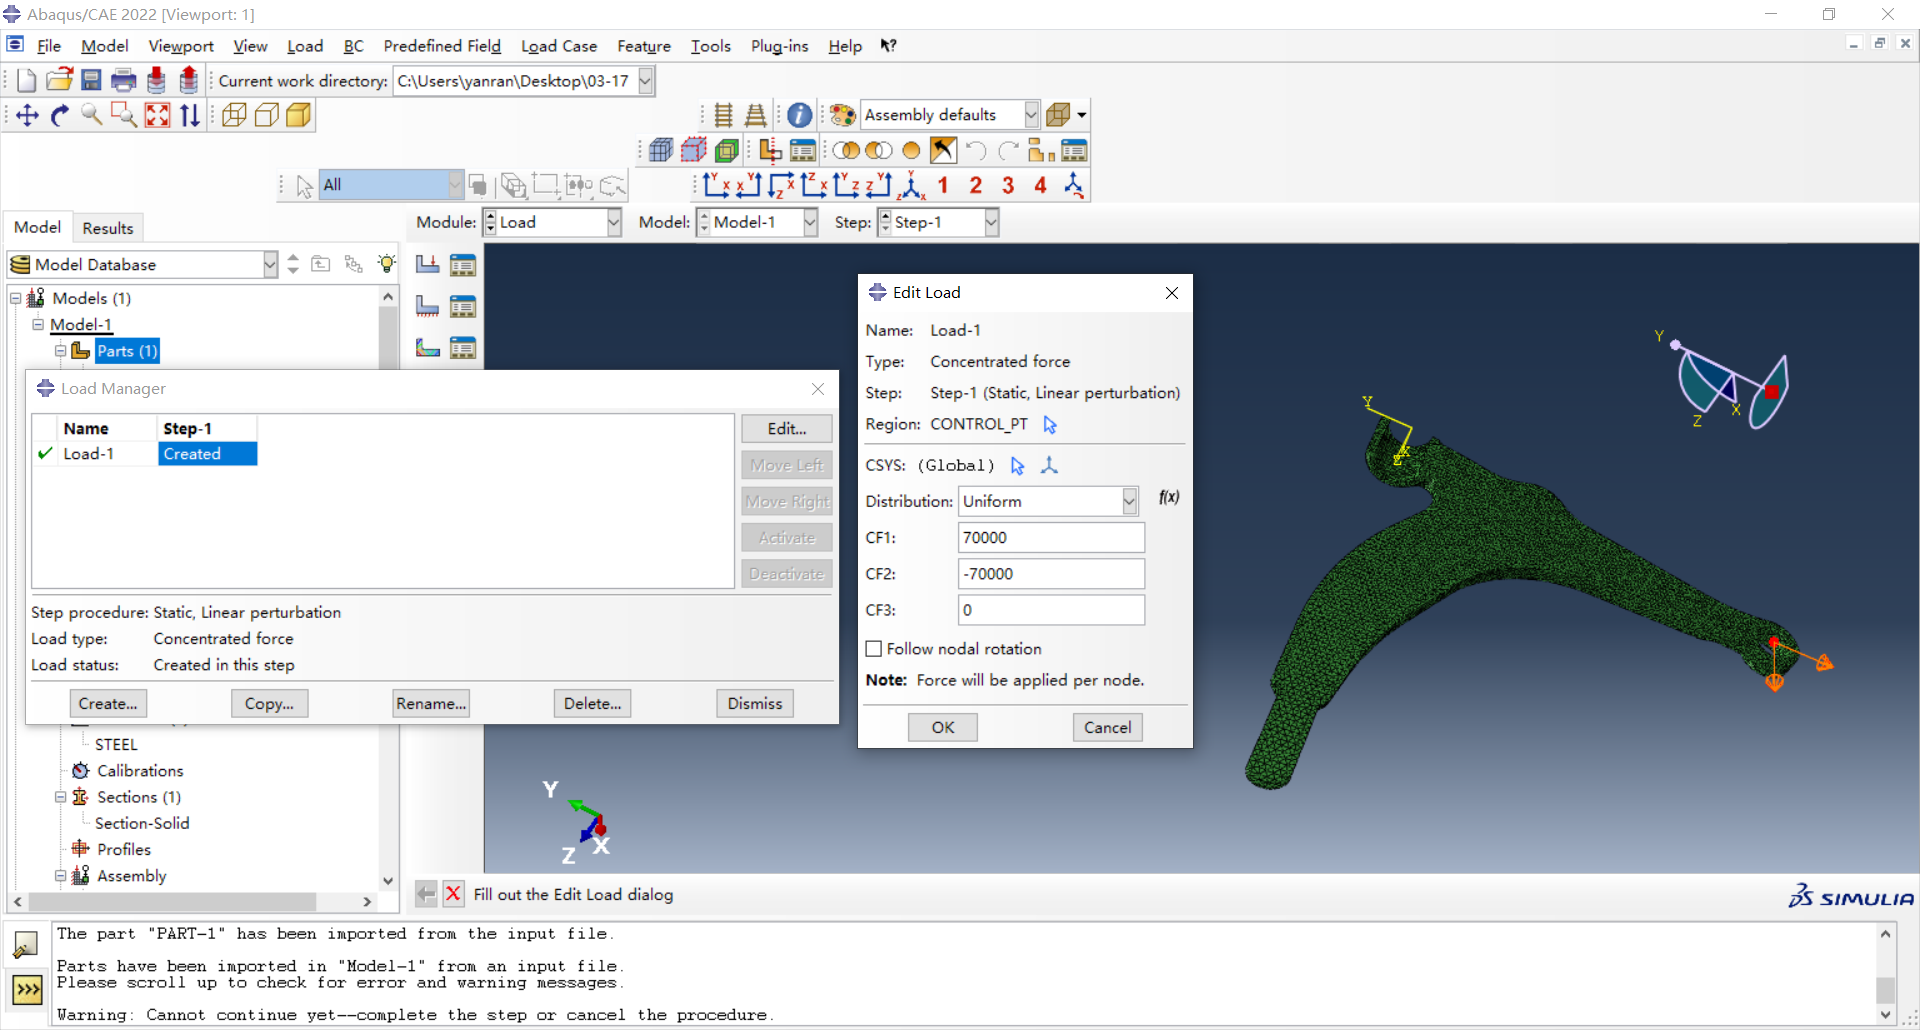The image size is (1920, 1030).
Task: Click the Create Load toolbox icon
Action: tap(428, 265)
